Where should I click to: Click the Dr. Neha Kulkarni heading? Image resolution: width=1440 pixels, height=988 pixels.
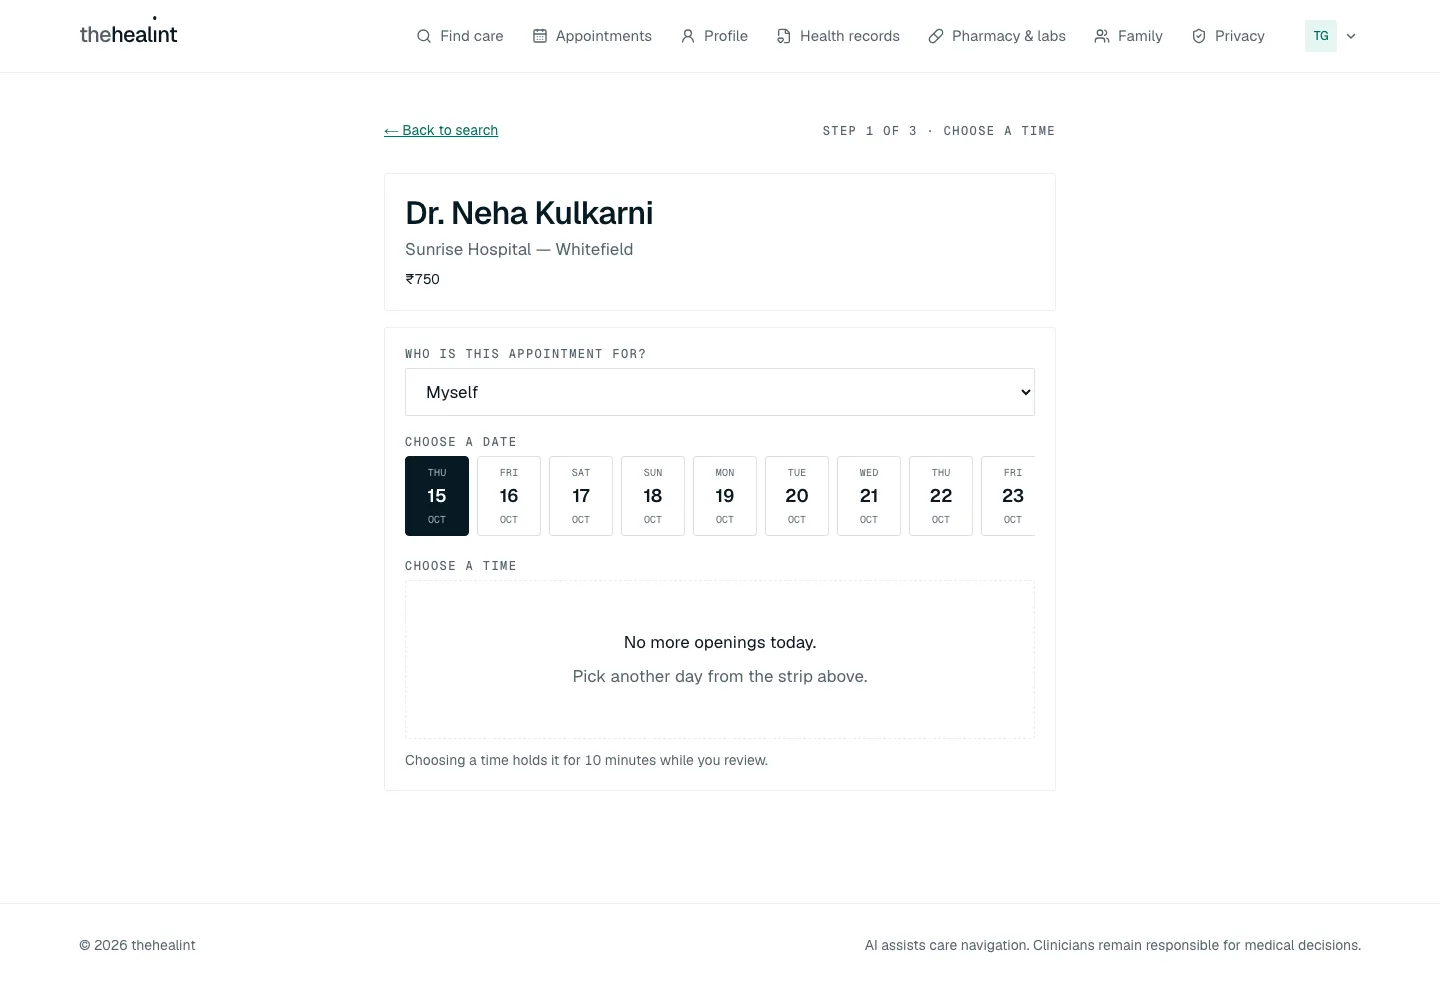coord(529,213)
